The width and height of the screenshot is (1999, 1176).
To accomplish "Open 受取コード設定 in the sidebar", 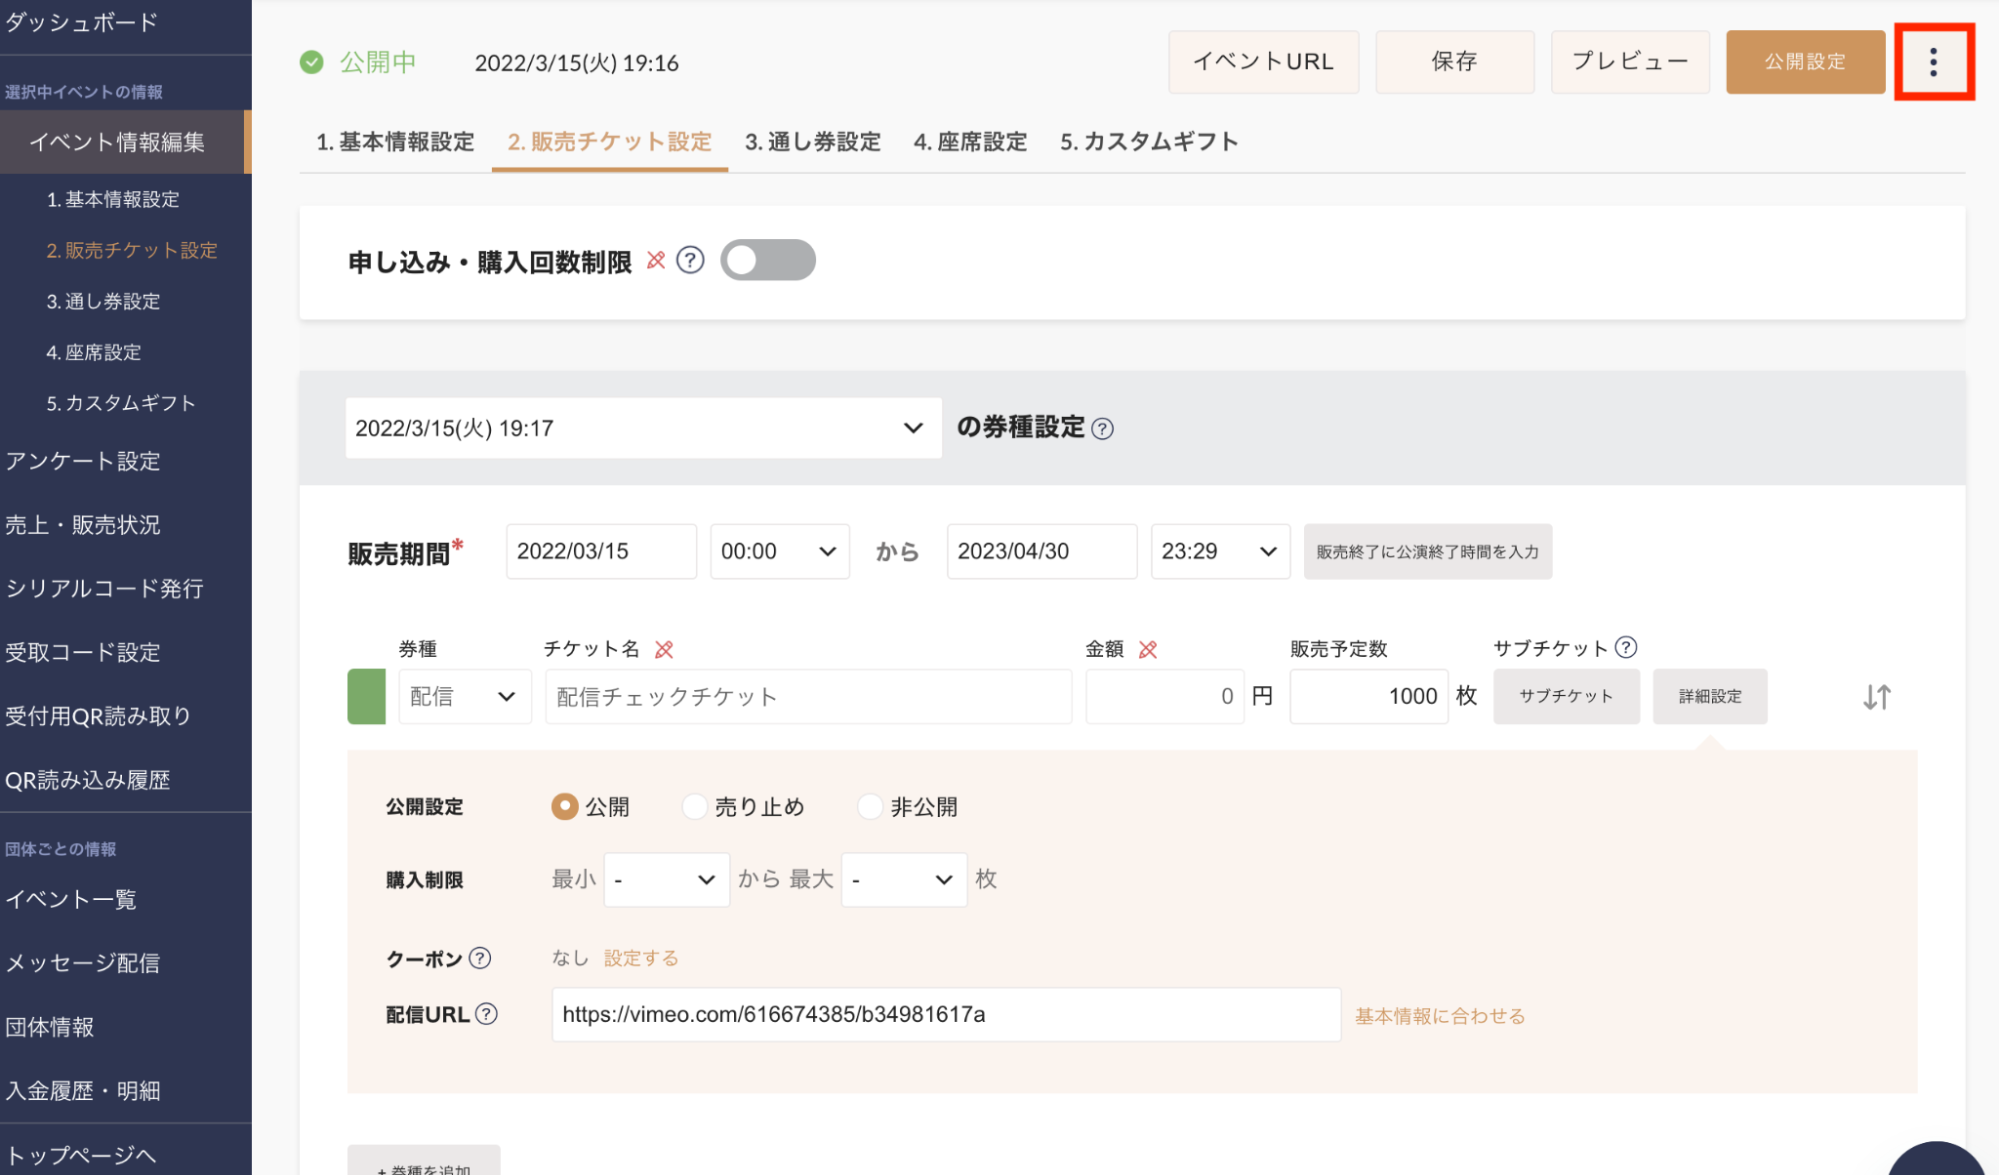I will [82, 652].
